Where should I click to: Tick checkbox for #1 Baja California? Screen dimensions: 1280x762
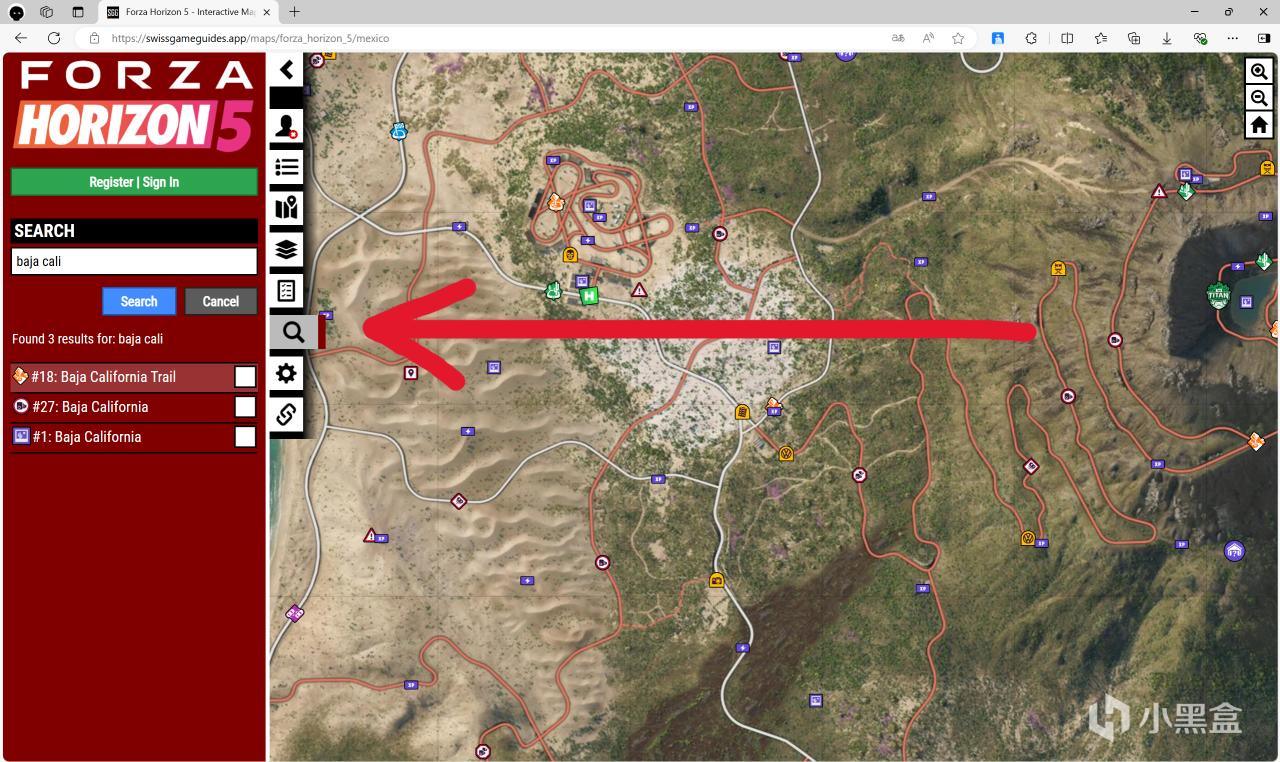point(245,437)
